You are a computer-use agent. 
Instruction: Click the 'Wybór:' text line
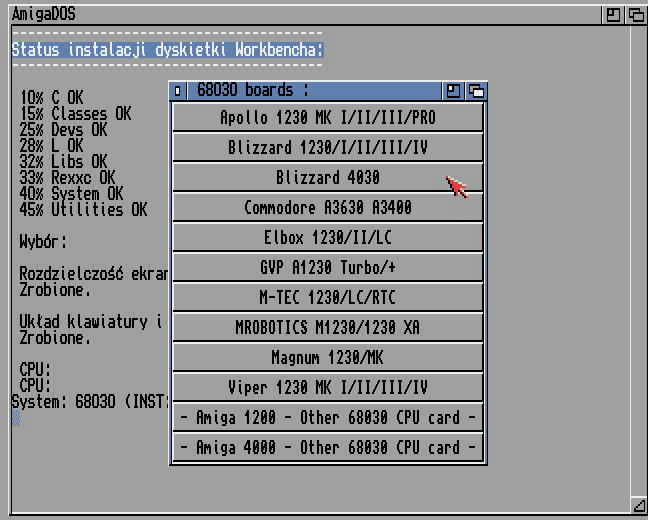point(43,241)
